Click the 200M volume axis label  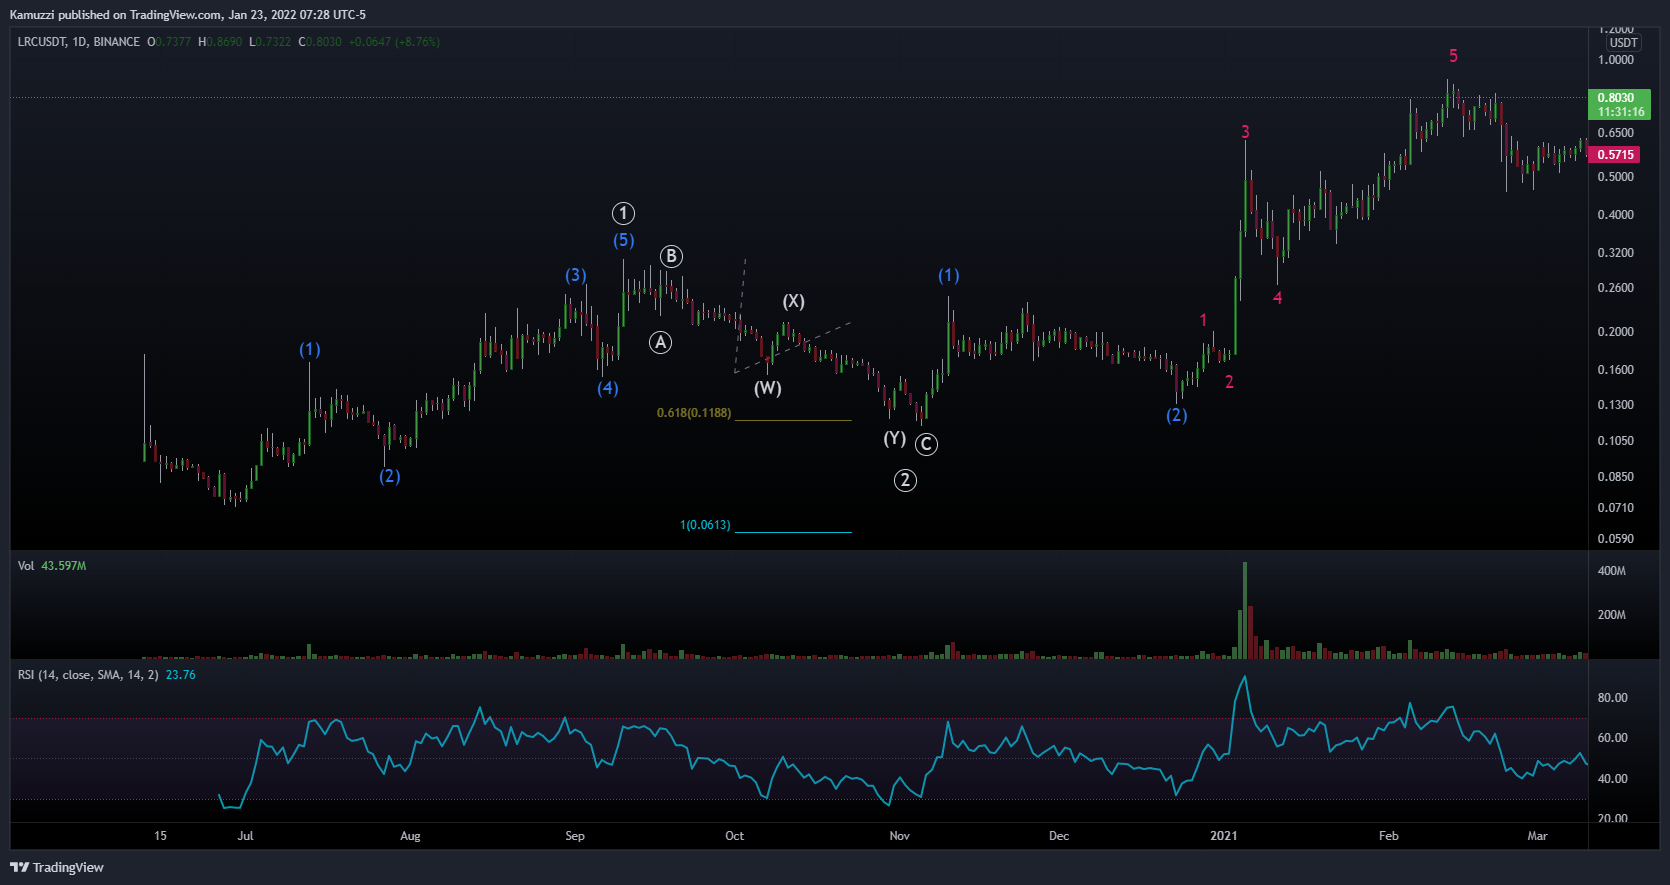[x=1612, y=615]
